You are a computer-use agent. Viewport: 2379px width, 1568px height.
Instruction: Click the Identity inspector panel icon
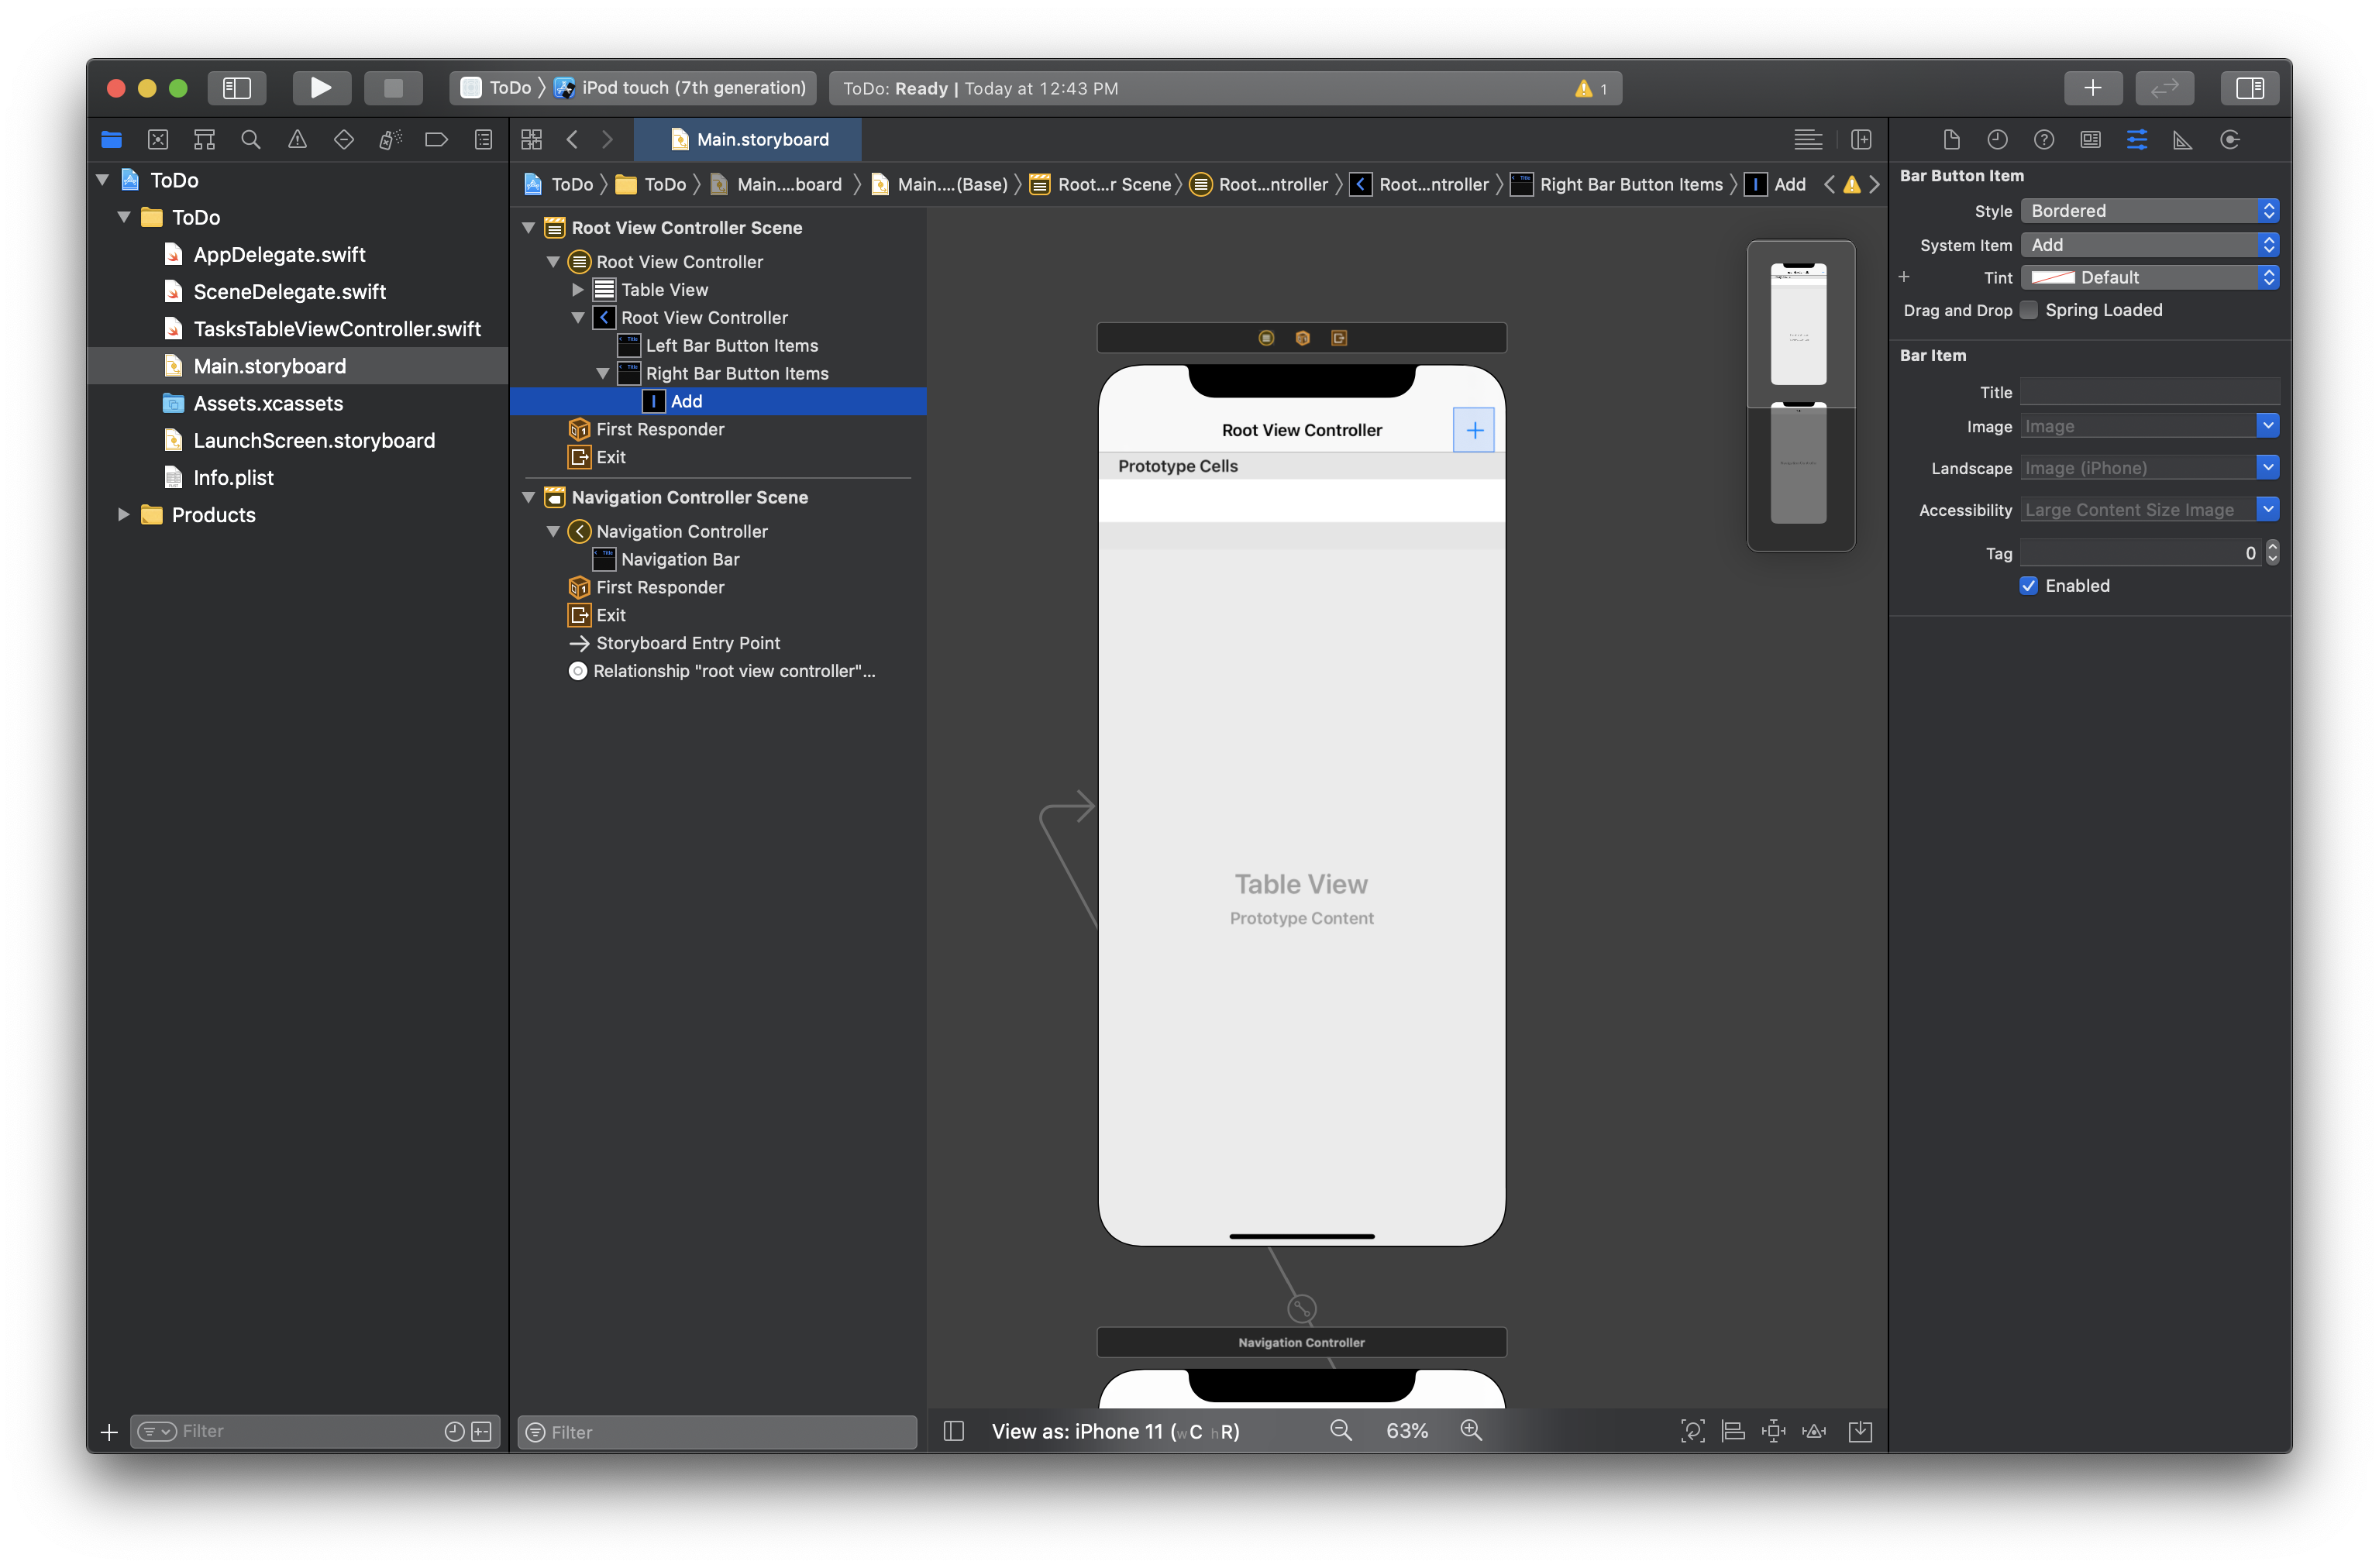coord(2088,138)
